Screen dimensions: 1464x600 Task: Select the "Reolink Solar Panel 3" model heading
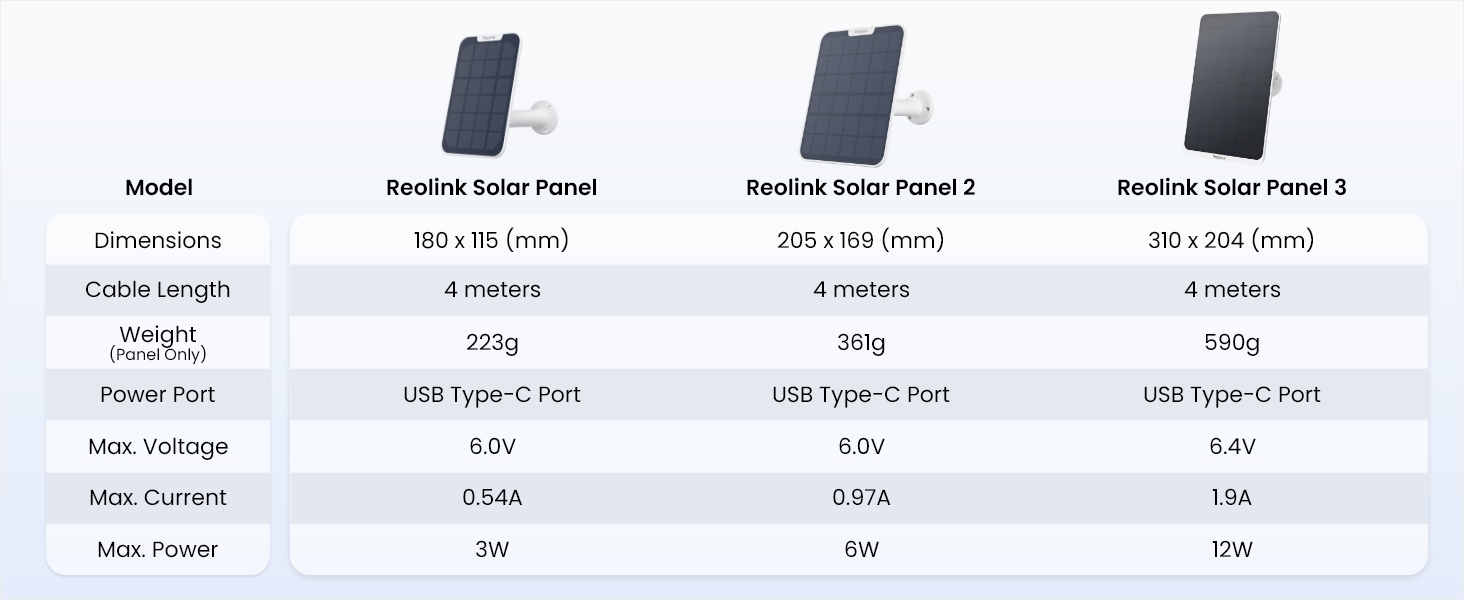pyautogui.click(x=1232, y=188)
